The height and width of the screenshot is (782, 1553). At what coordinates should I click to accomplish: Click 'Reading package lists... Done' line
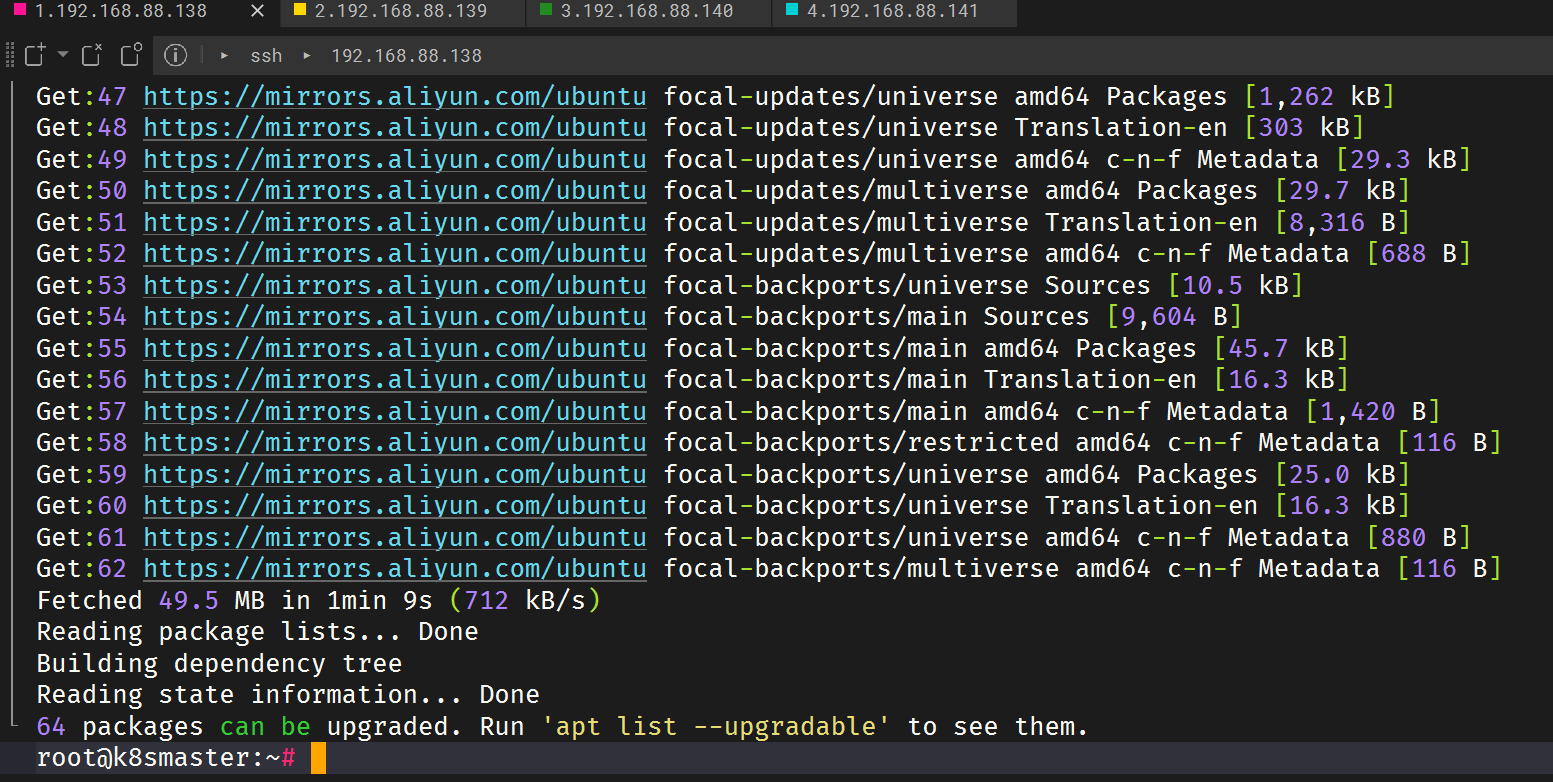point(257,632)
